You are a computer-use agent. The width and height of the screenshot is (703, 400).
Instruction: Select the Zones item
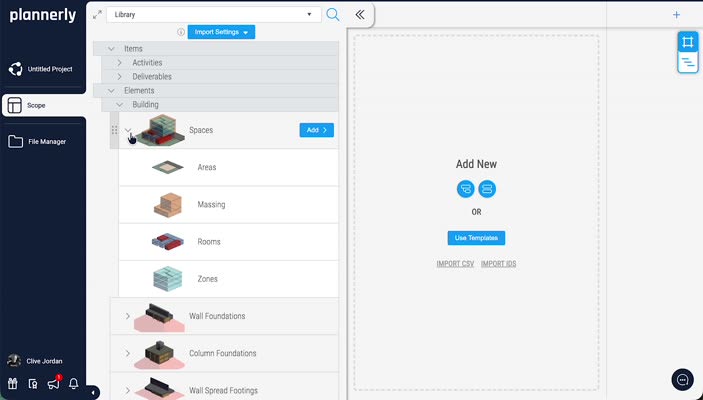(x=228, y=279)
